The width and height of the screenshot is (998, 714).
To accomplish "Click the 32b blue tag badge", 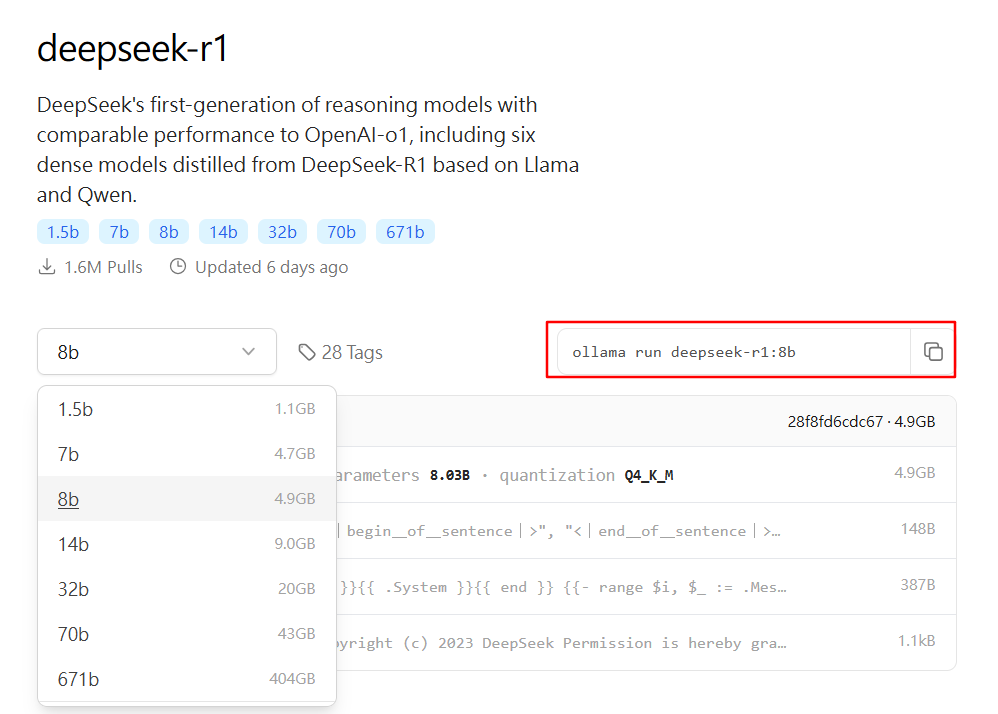I will point(282,232).
